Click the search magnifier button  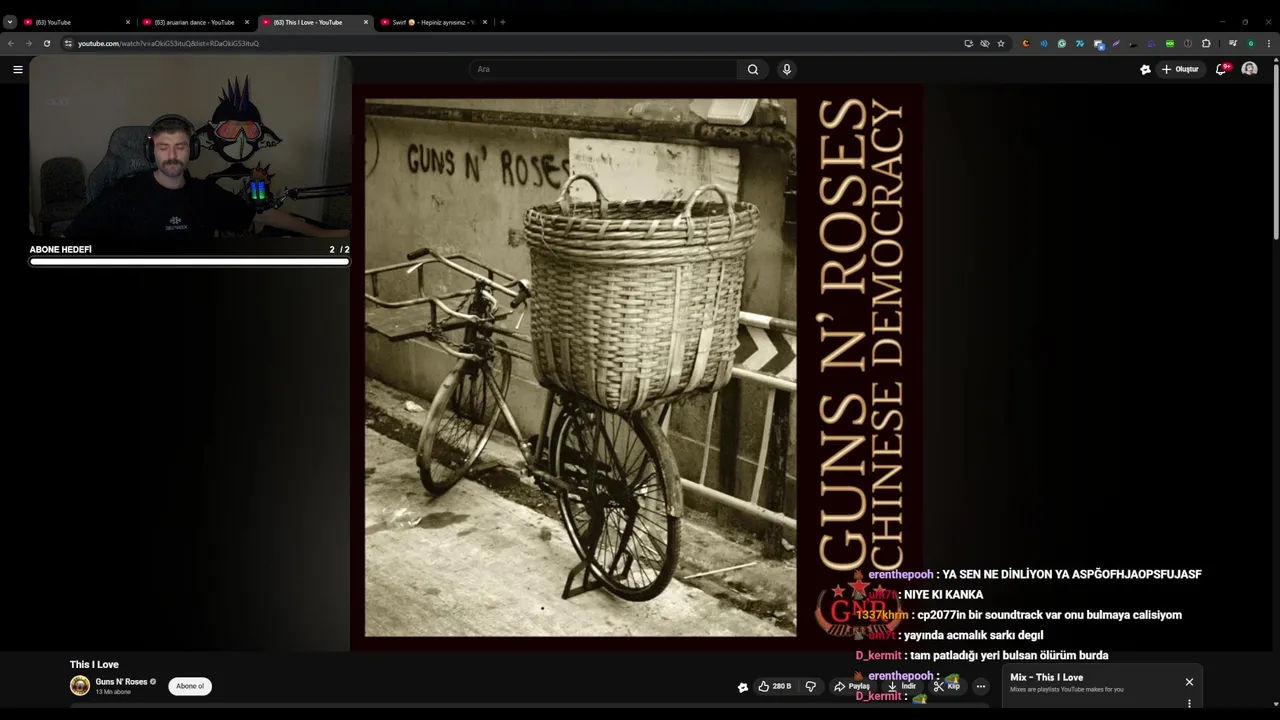(x=753, y=69)
